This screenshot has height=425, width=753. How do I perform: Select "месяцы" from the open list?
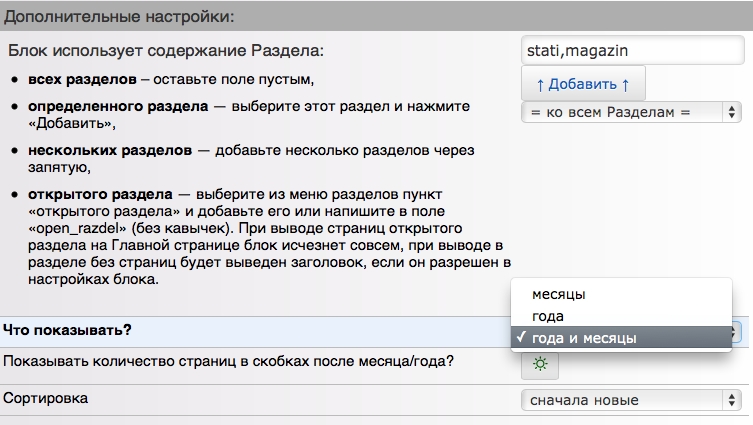[x=559, y=294]
